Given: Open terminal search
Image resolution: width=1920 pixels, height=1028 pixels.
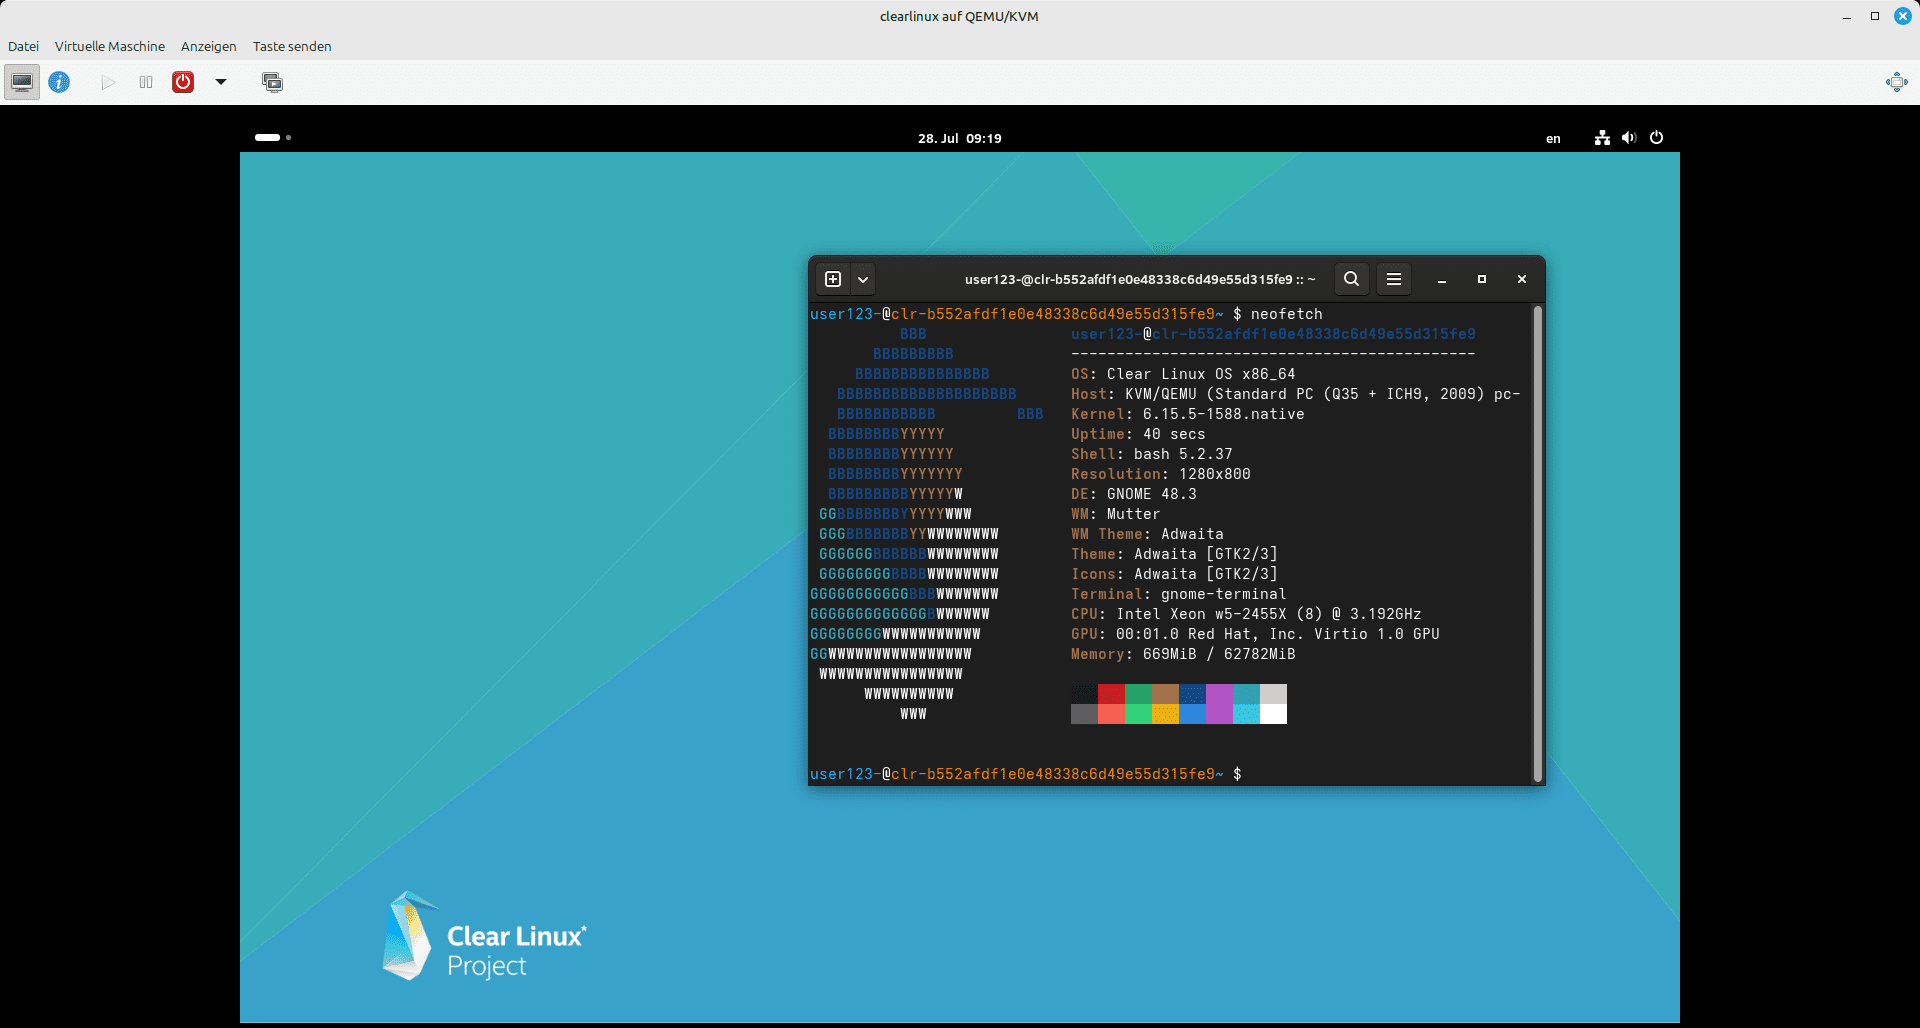Looking at the screenshot, I should (x=1352, y=279).
